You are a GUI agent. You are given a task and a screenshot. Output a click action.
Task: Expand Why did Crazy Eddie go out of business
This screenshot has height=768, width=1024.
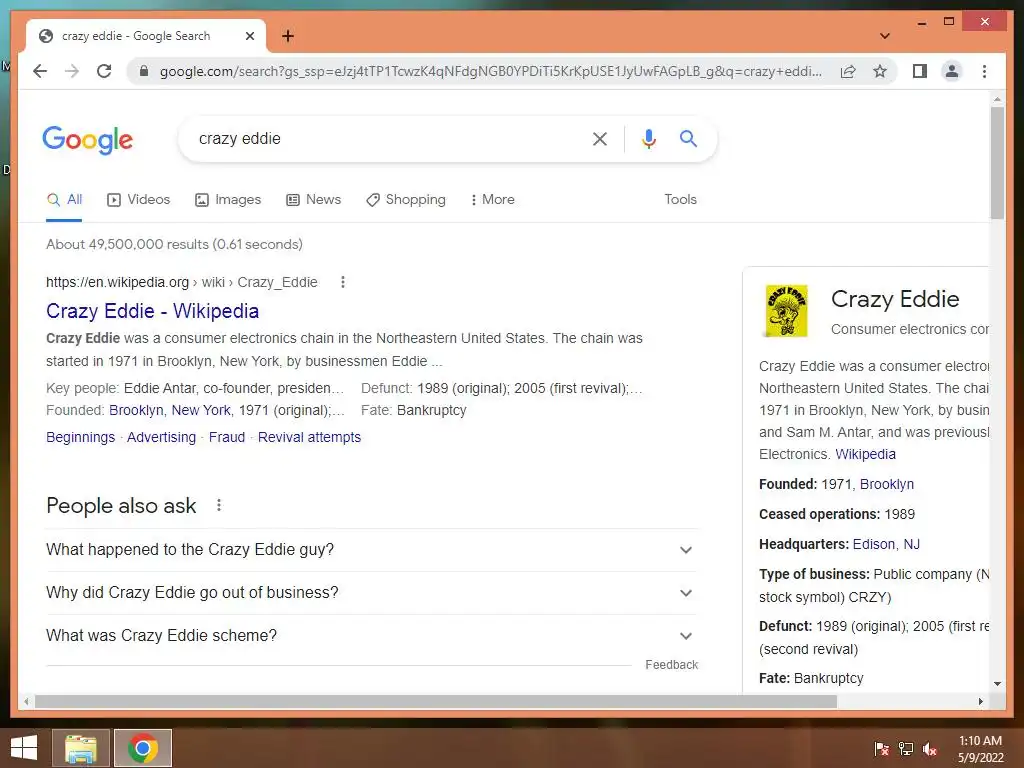(371, 593)
